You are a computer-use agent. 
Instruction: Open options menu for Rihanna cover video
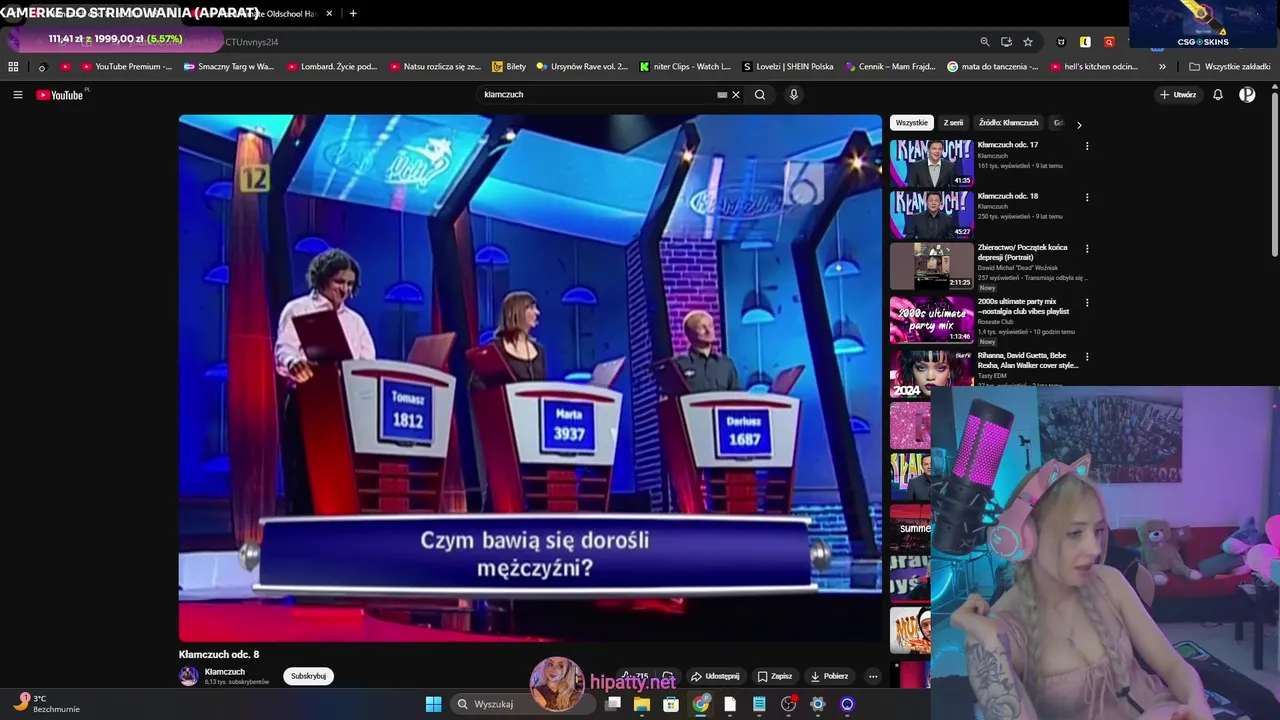coord(1087,356)
